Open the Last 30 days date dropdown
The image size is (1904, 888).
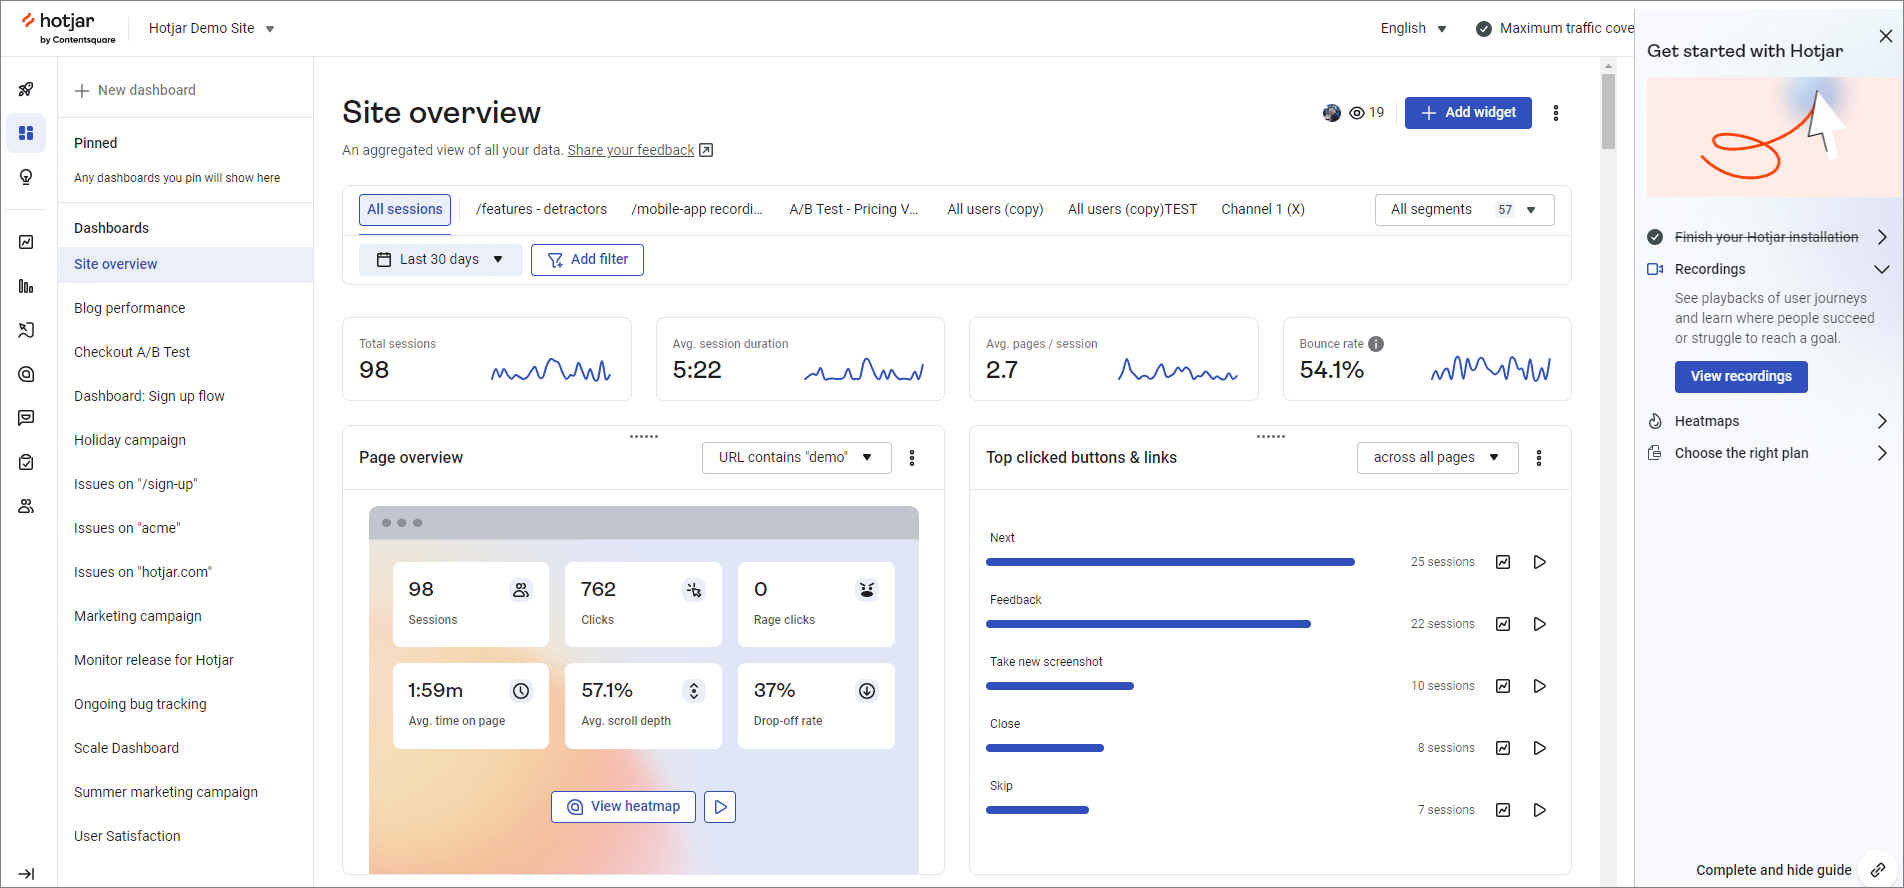(x=441, y=260)
